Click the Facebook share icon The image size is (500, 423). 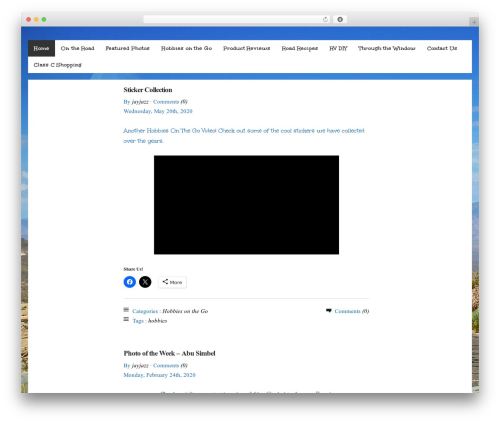[130, 282]
